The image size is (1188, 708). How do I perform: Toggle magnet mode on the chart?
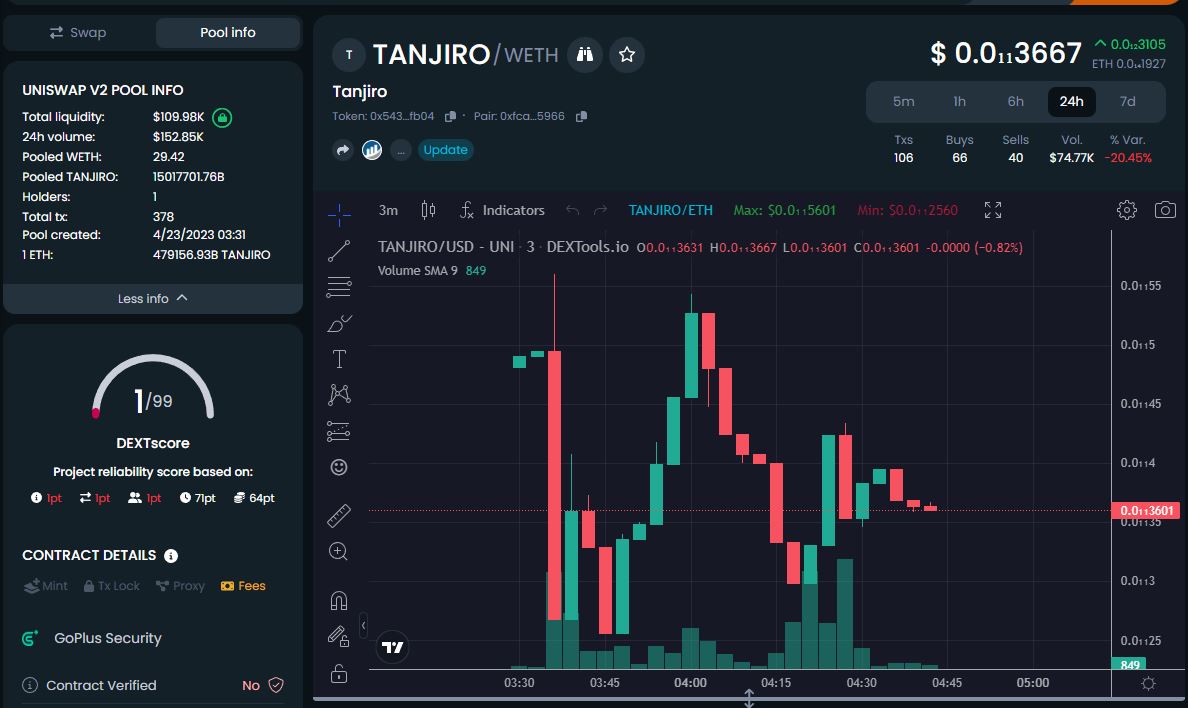(339, 601)
